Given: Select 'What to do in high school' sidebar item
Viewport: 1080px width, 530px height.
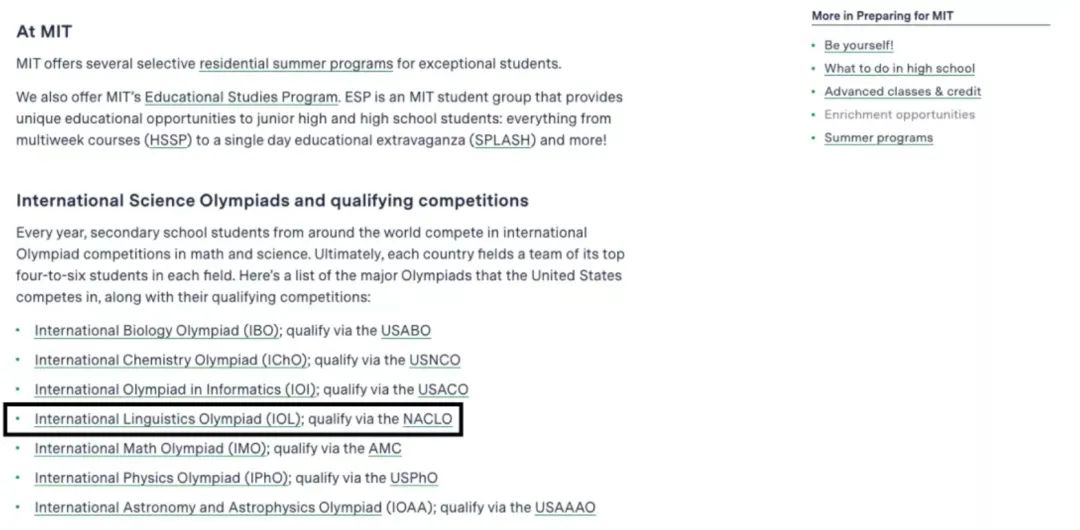Looking at the screenshot, I should [900, 68].
